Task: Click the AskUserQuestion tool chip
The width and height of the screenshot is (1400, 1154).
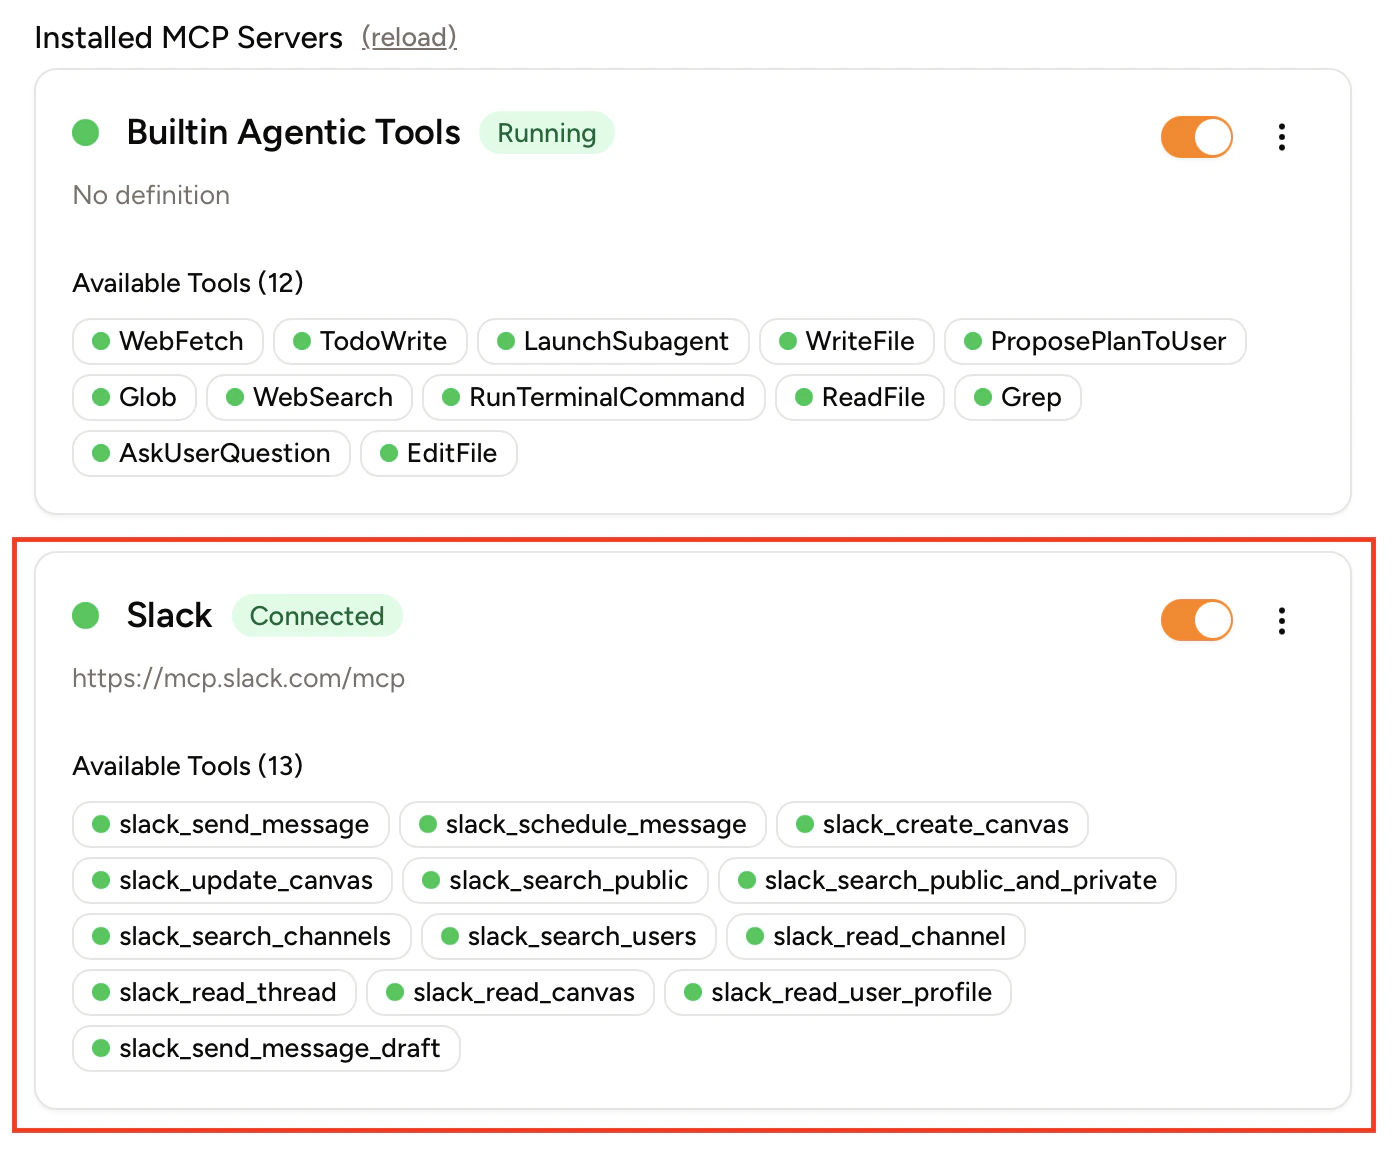Action: tap(211, 453)
